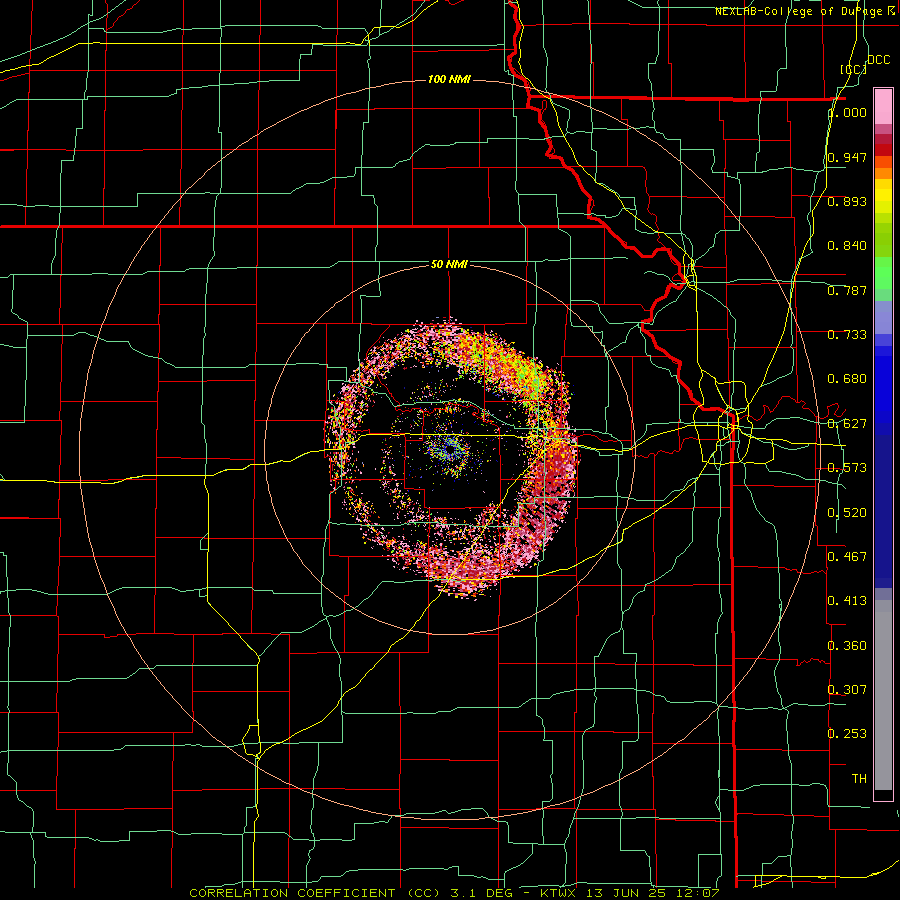
Task: Click the 0.947 scale value
Action: click(847, 157)
